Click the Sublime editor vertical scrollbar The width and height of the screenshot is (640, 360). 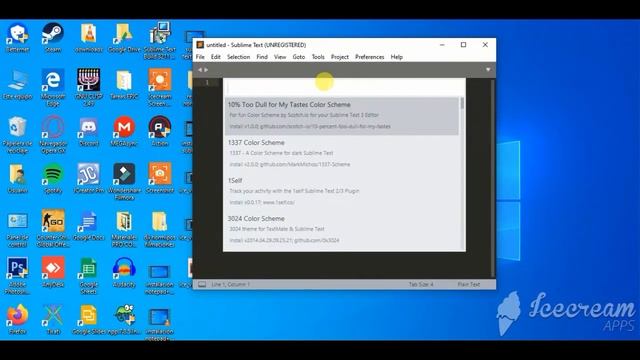[493, 178]
